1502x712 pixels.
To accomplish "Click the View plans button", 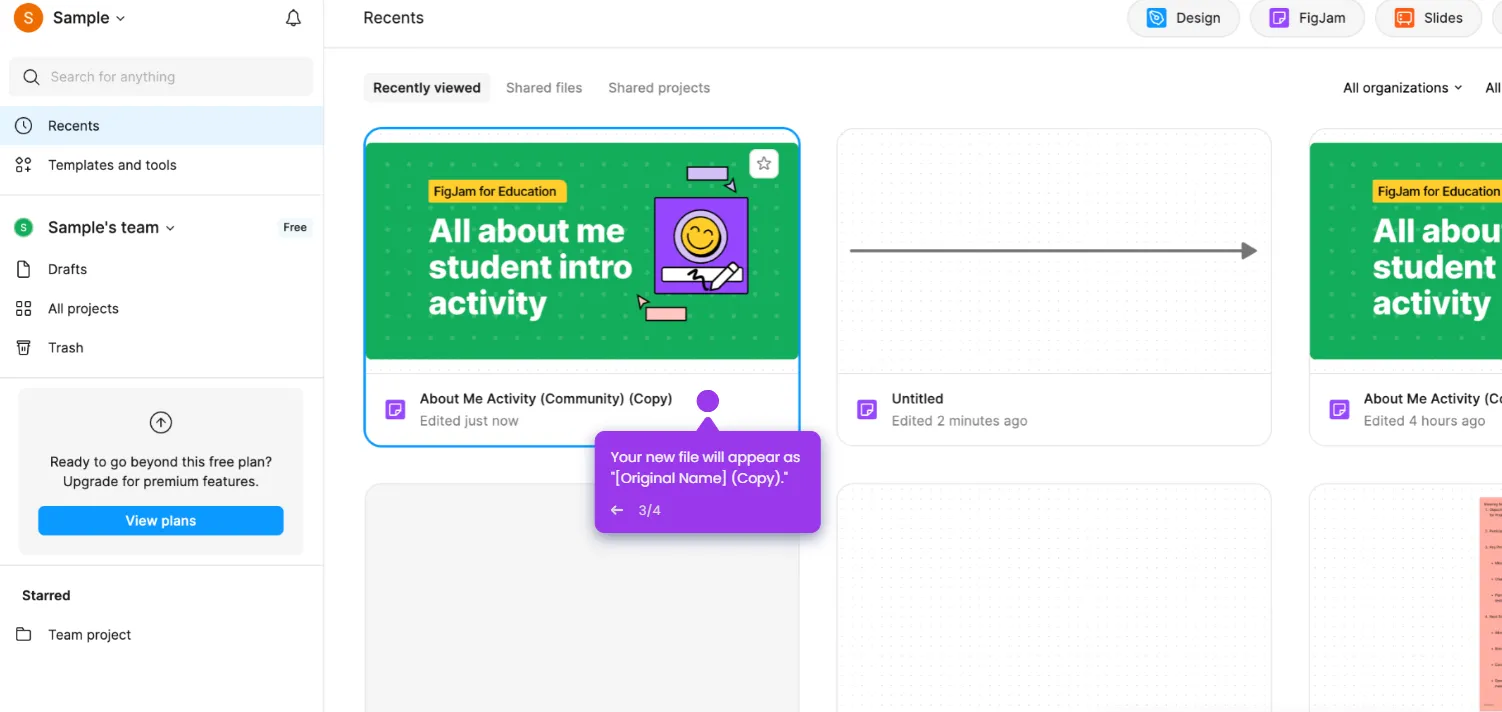I will 161,521.
